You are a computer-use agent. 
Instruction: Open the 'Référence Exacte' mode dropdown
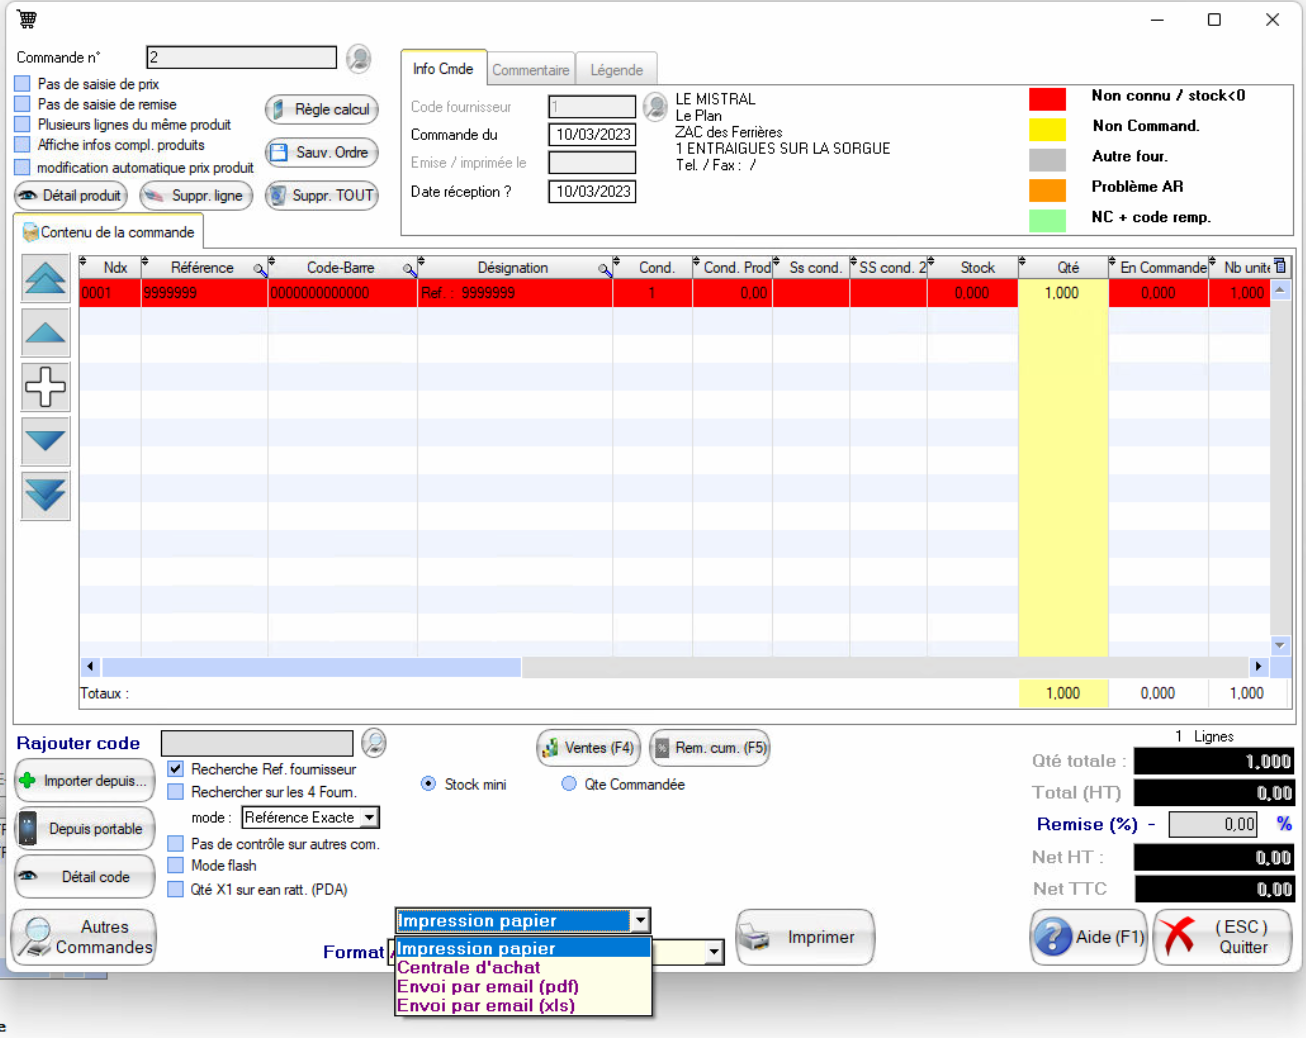tap(369, 818)
